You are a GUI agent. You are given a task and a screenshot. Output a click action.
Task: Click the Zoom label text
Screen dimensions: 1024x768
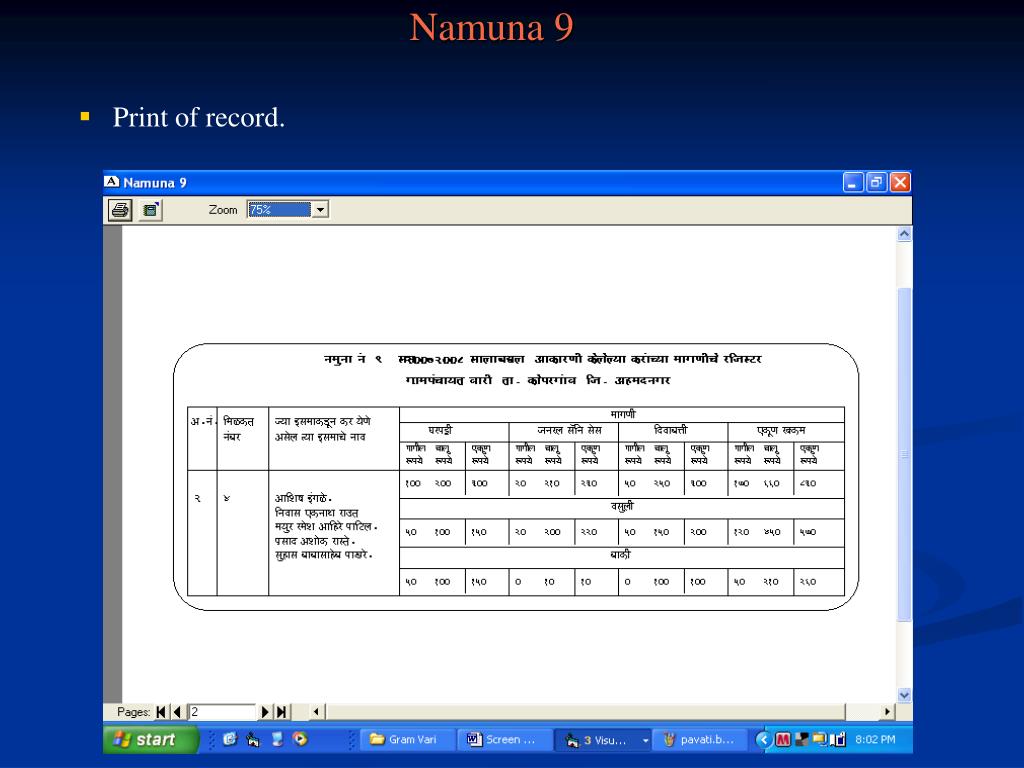pyautogui.click(x=223, y=210)
